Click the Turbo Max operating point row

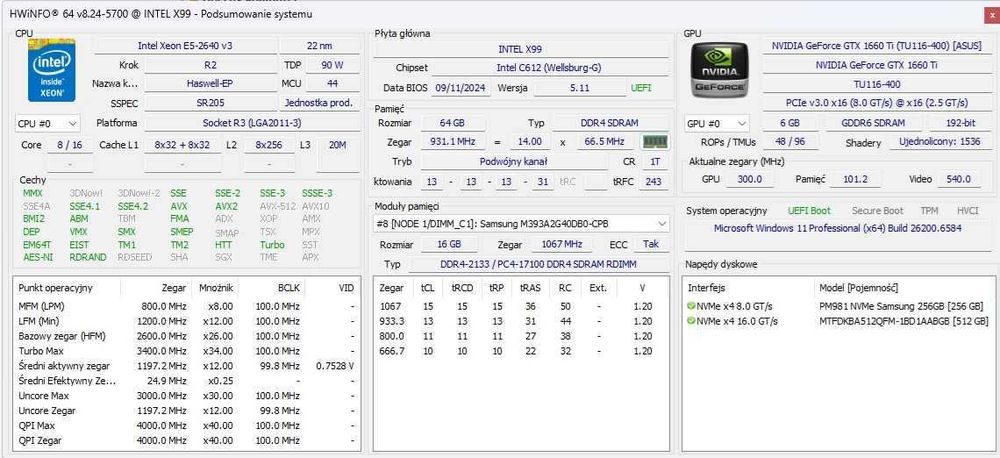click(x=186, y=351)
